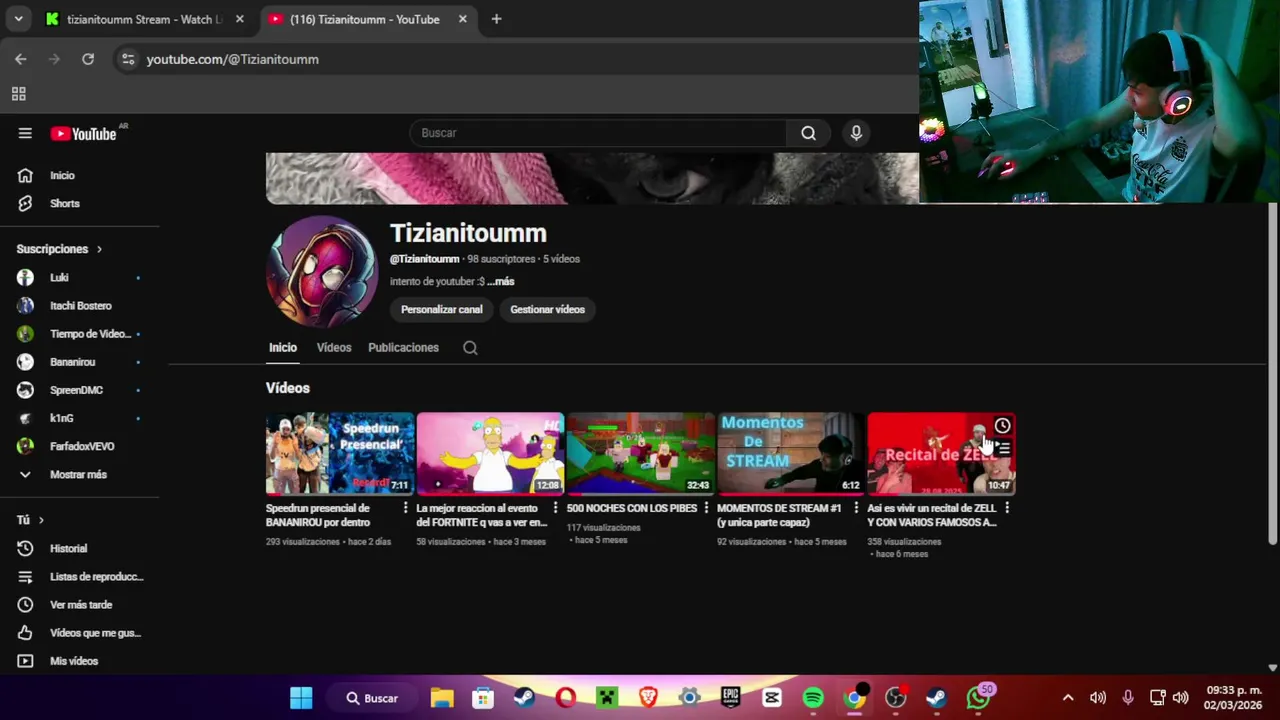Open the 500 NOCHES CON LOS PIBES thumbnail
1280x720 pixels.
[640, 453]
